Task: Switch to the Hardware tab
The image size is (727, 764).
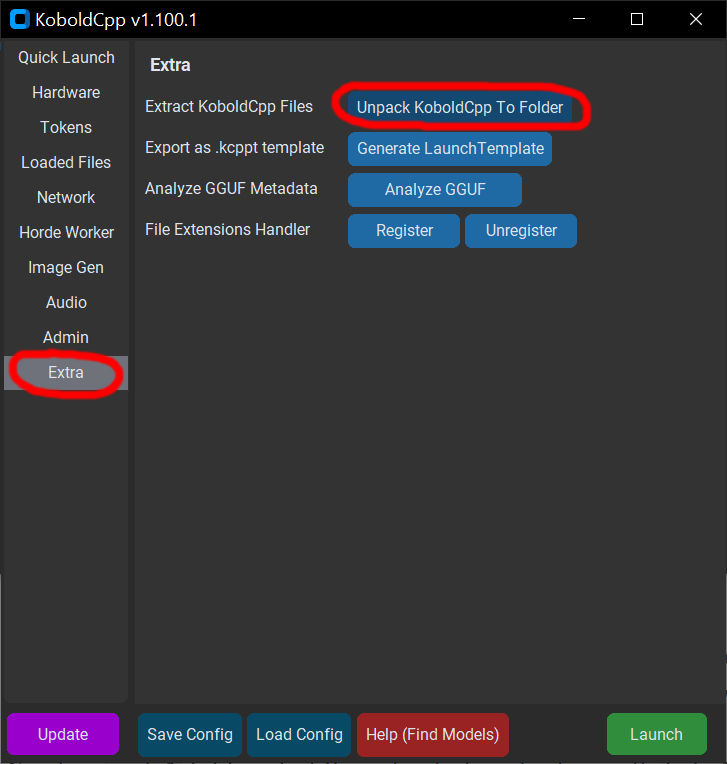Action: tap(66, 93)
